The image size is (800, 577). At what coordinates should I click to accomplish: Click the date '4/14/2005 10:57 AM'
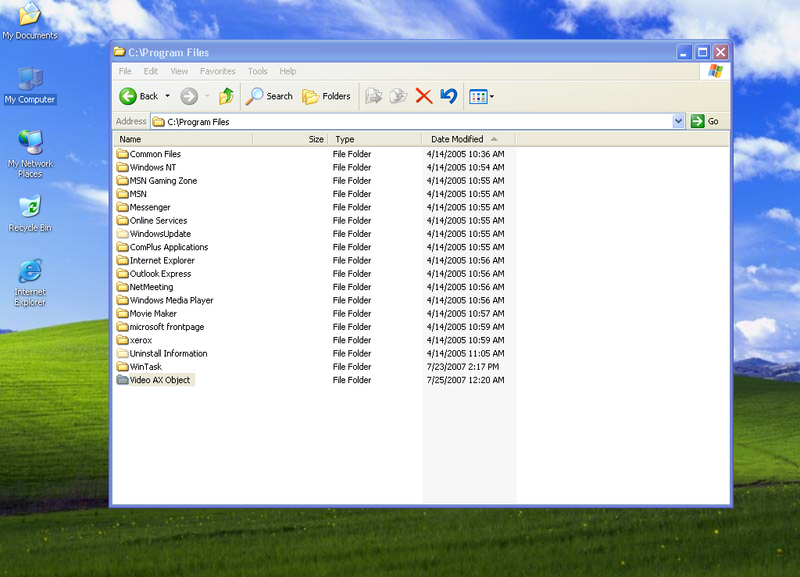pos(465,314)
